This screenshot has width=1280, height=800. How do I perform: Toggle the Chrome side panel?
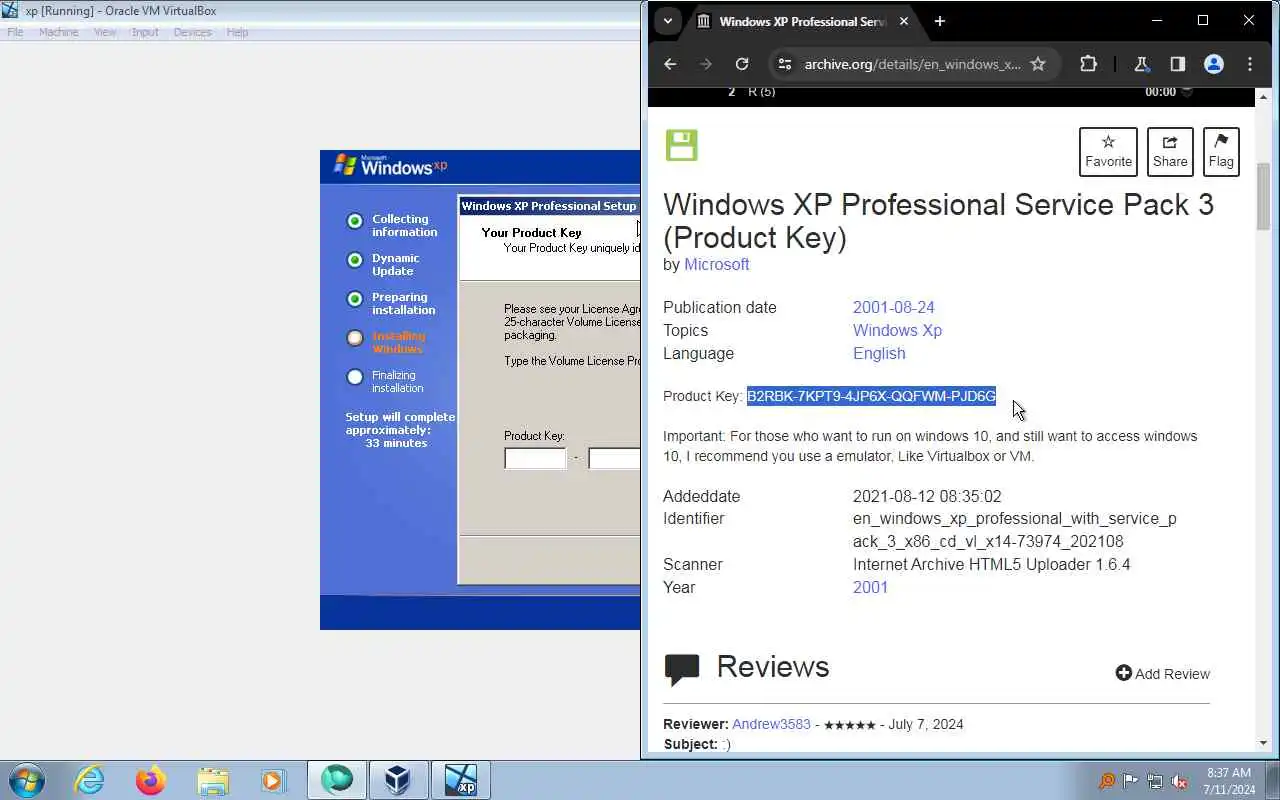[x=1178, y=64]
